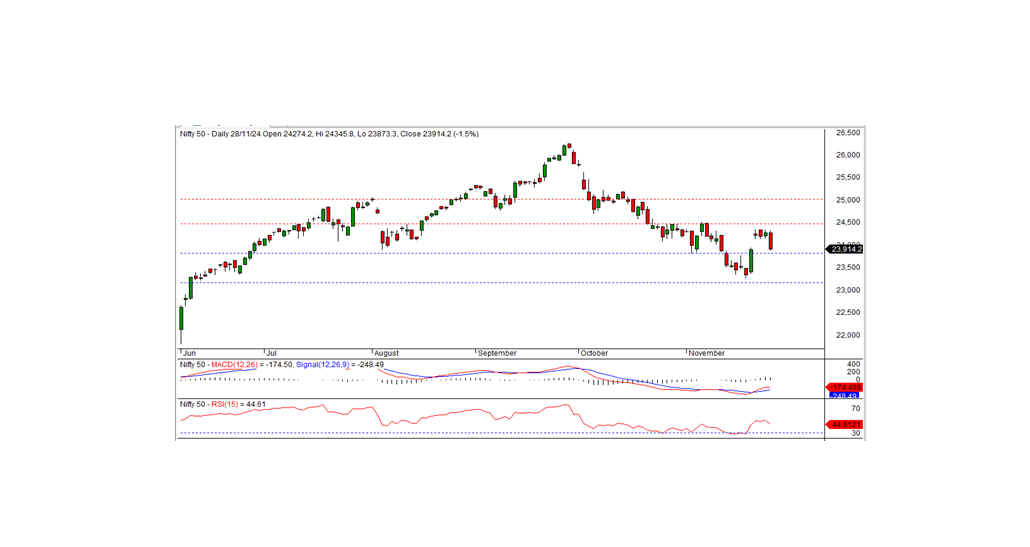This screenshot has height=547, width=1030.
Task: Click the black 23,914.2 current price tag
Action: tap(845, 249)
